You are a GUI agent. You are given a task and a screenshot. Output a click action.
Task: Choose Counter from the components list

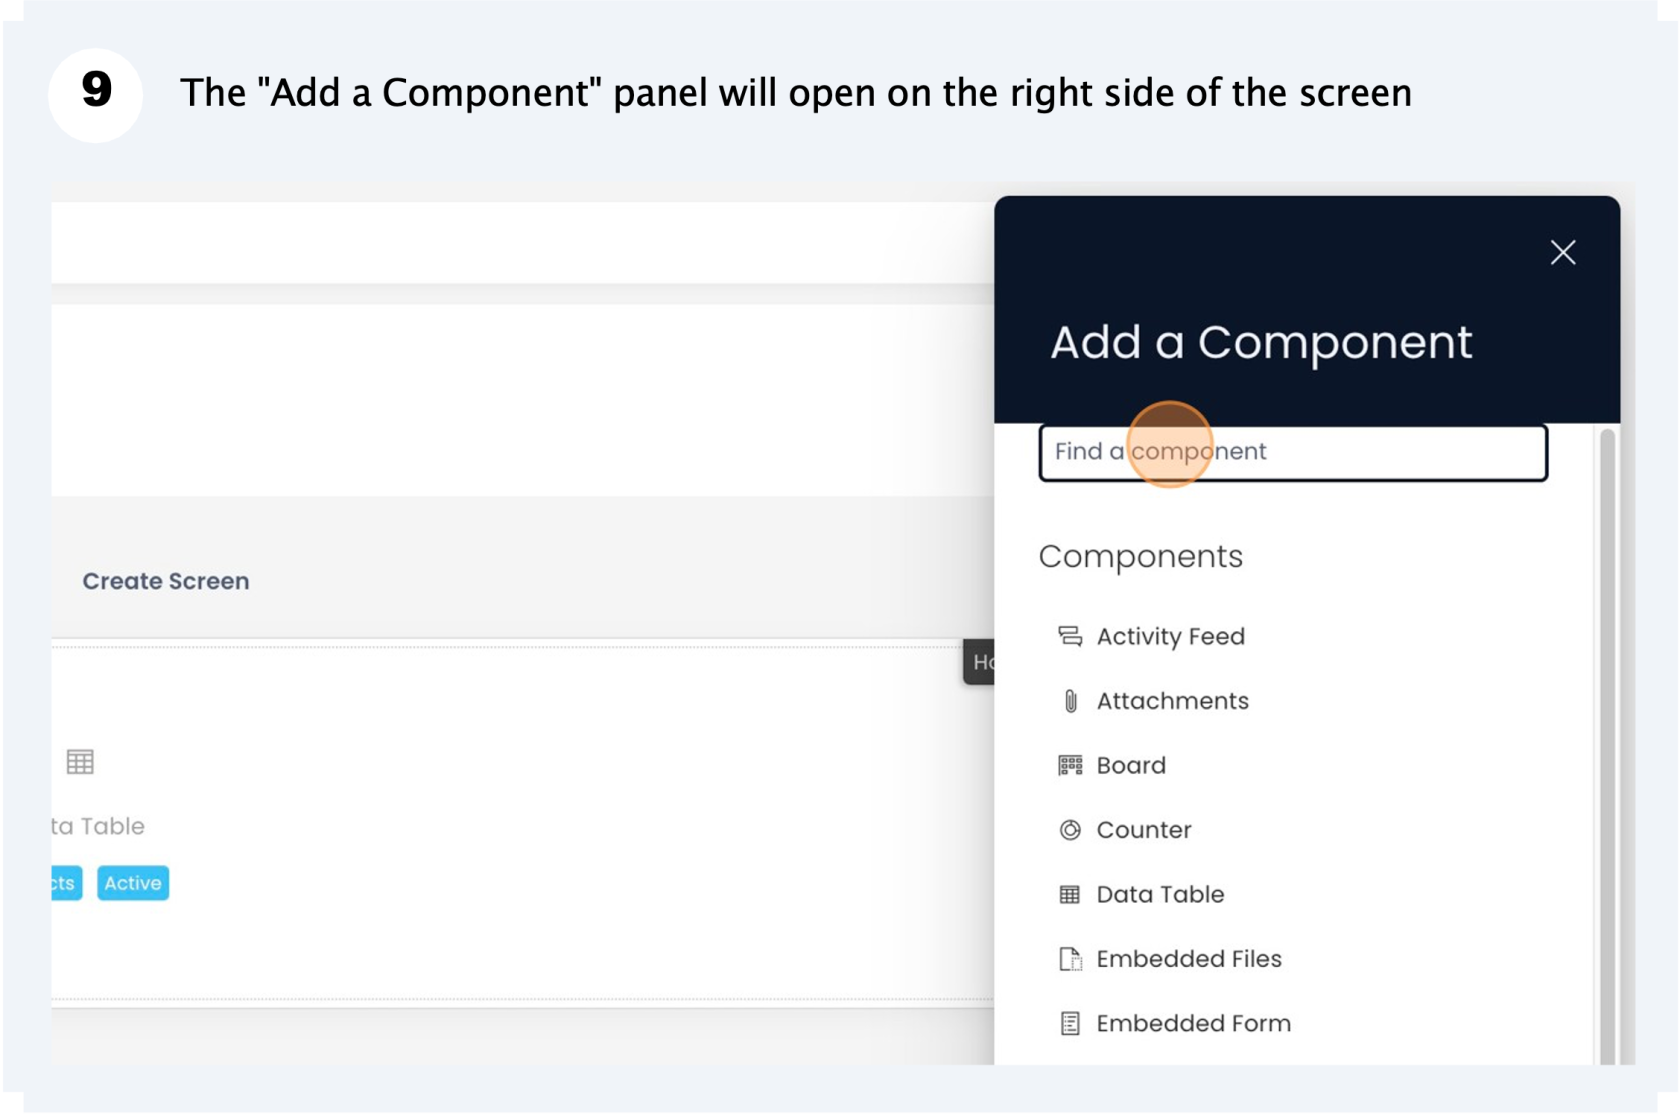point(1143,829)
